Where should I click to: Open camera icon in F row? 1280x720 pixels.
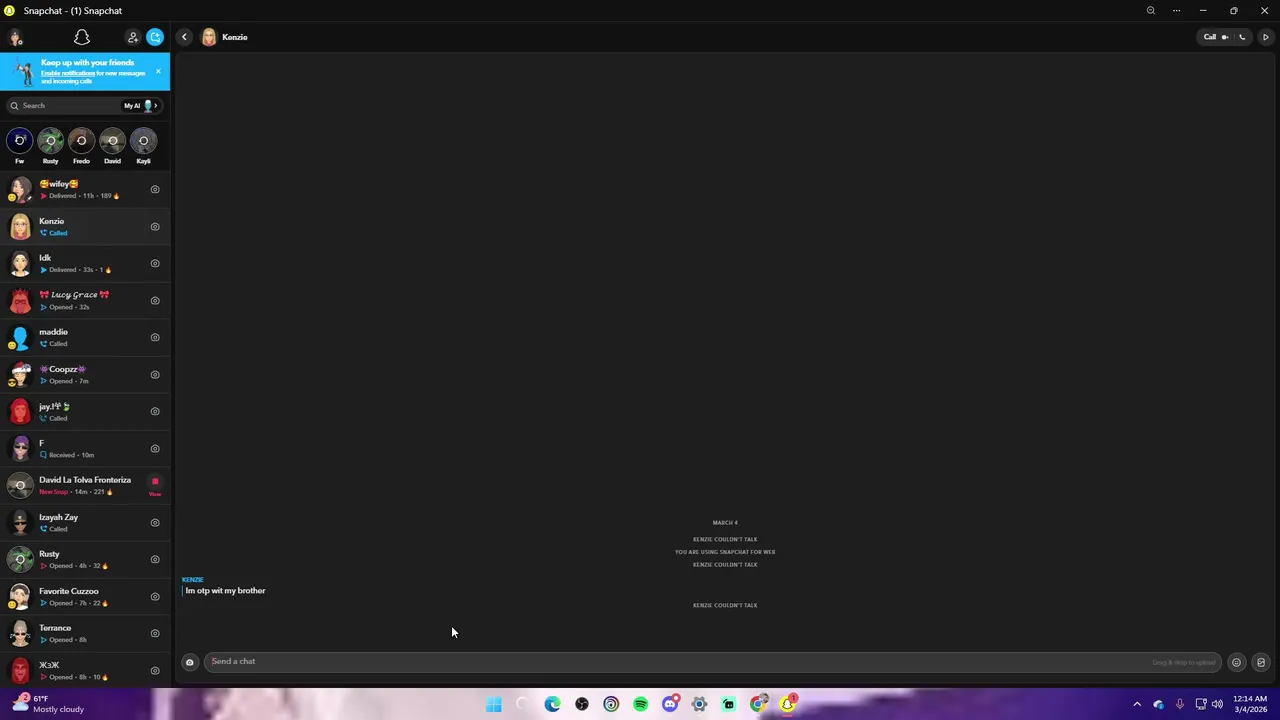coord(155,448)
